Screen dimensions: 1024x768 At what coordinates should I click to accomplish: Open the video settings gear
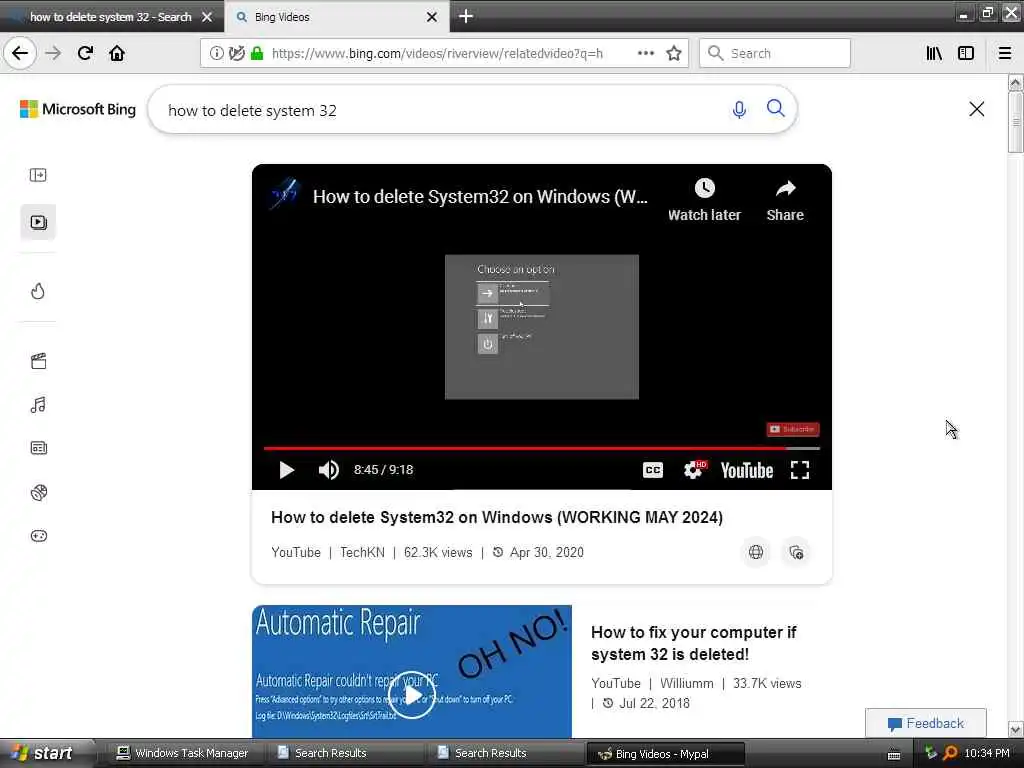pyautogui.click(x=694, y=470)
